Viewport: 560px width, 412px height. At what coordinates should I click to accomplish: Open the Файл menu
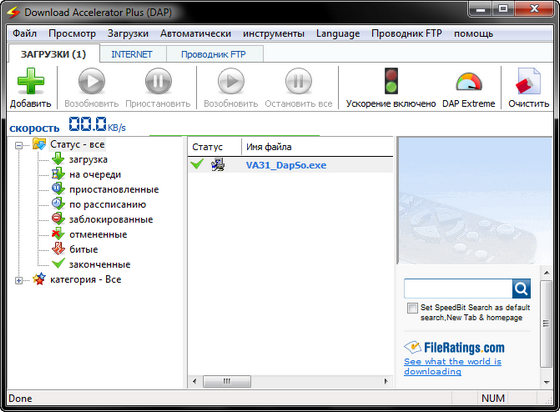[x=24, y=34]
